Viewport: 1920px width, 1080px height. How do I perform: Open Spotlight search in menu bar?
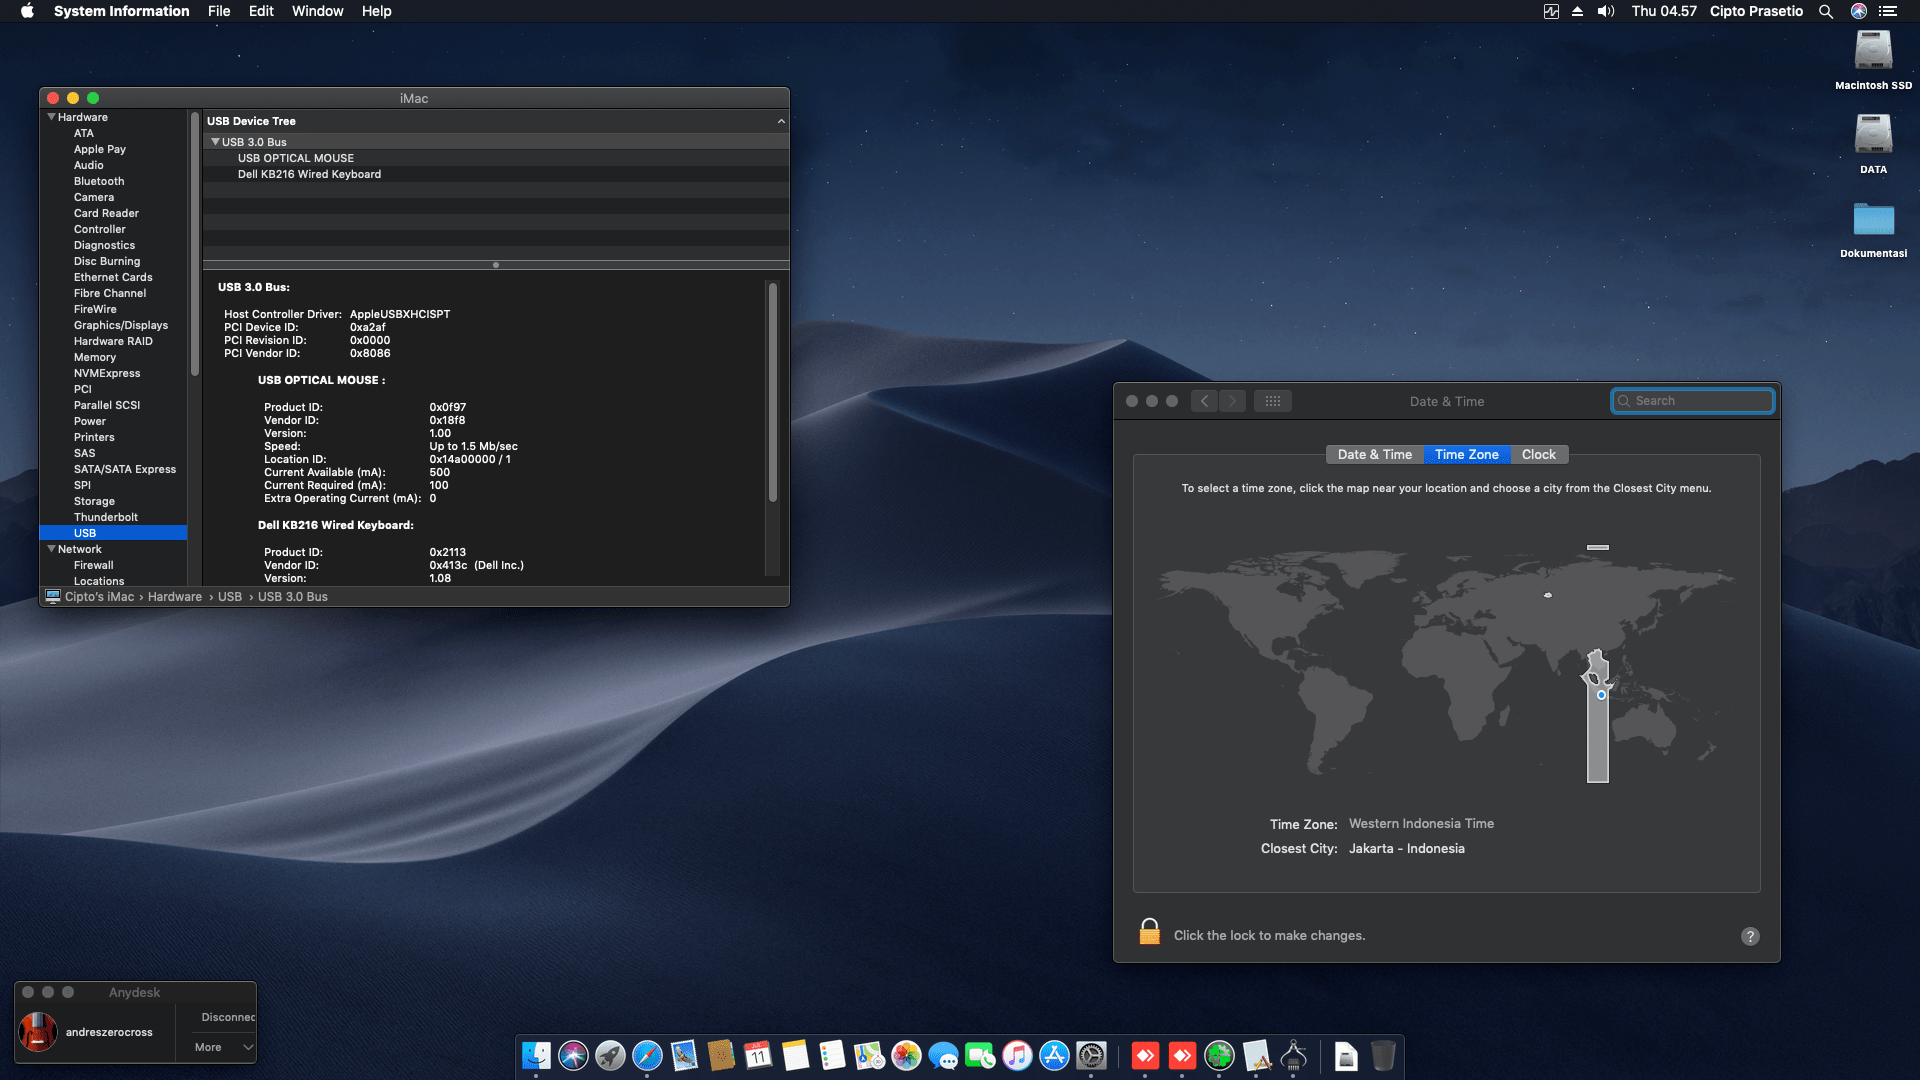(1825, 11)
